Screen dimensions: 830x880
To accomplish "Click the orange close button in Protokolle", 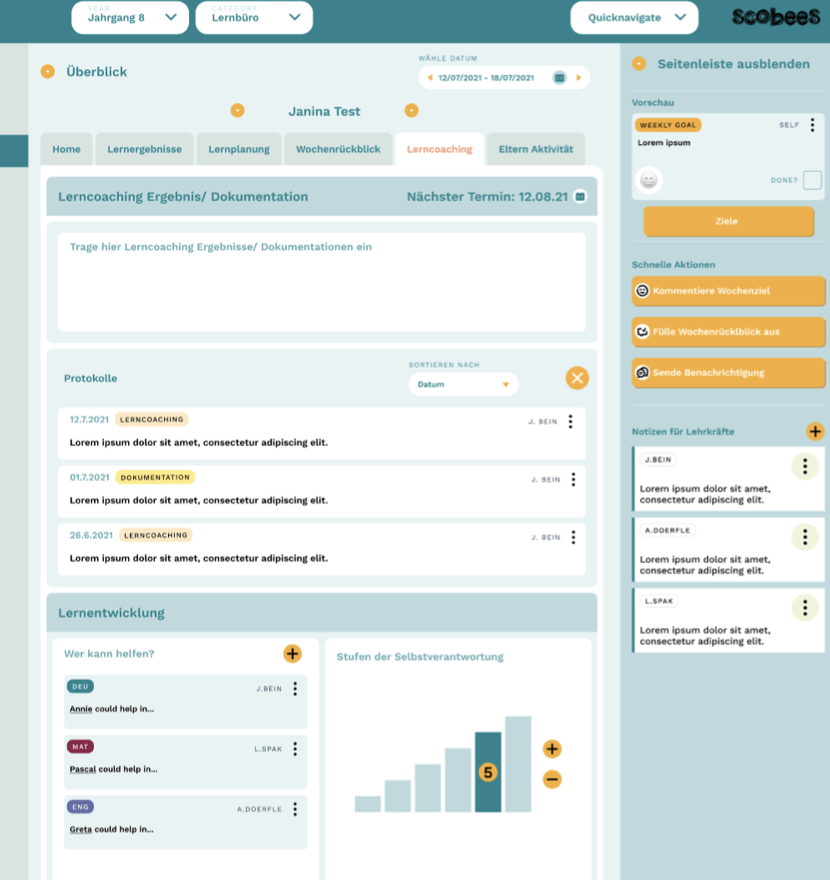I will click(577, 378).
